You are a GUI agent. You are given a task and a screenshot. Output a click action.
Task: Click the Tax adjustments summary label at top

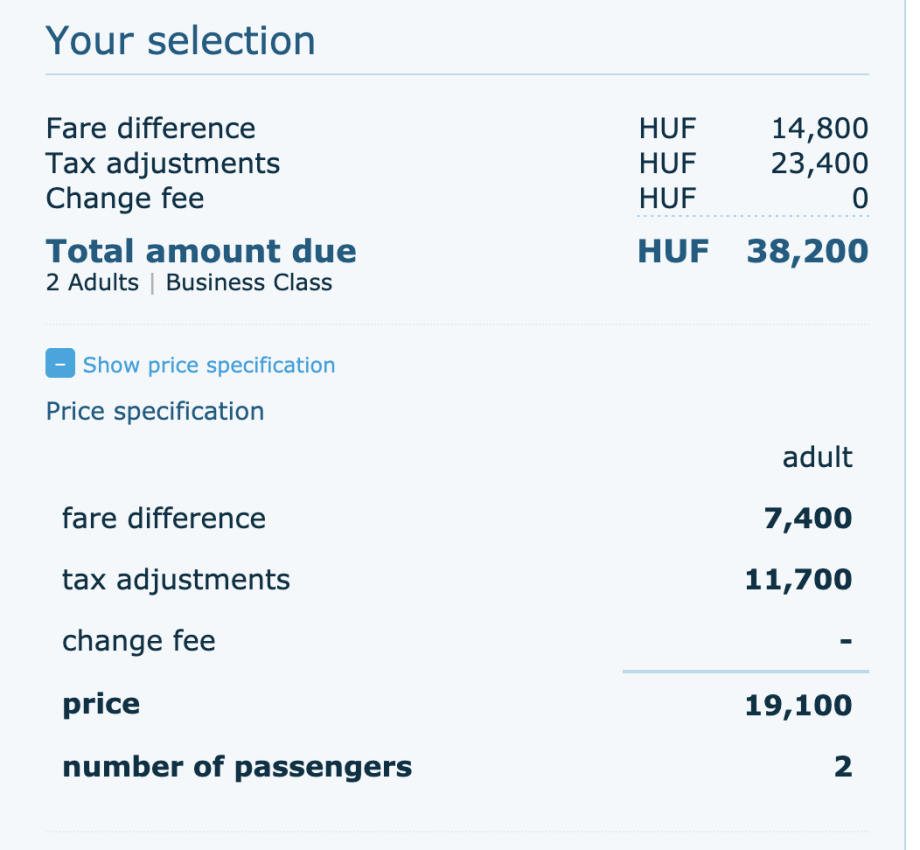point(163,162)
